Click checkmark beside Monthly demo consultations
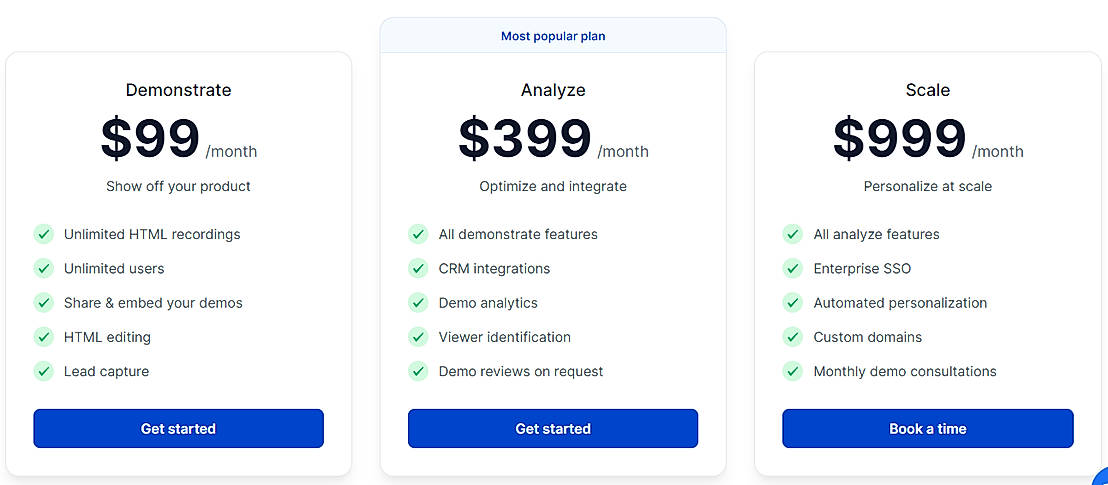 coord(793,371)
